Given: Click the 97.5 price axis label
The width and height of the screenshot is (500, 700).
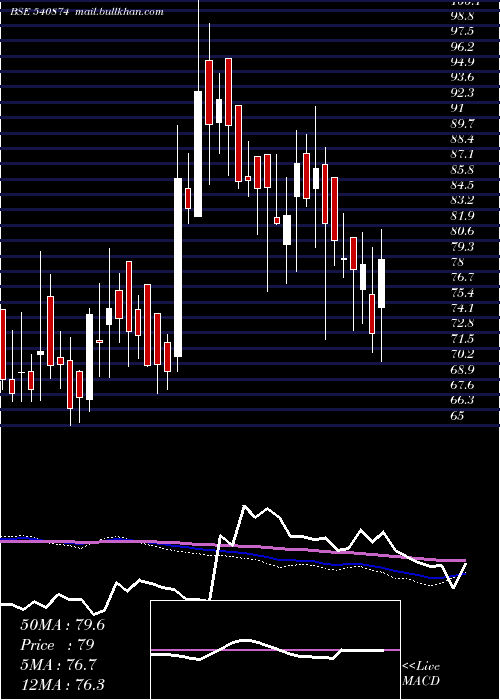Looking at the screenshot, I should (x=462, y=31).
